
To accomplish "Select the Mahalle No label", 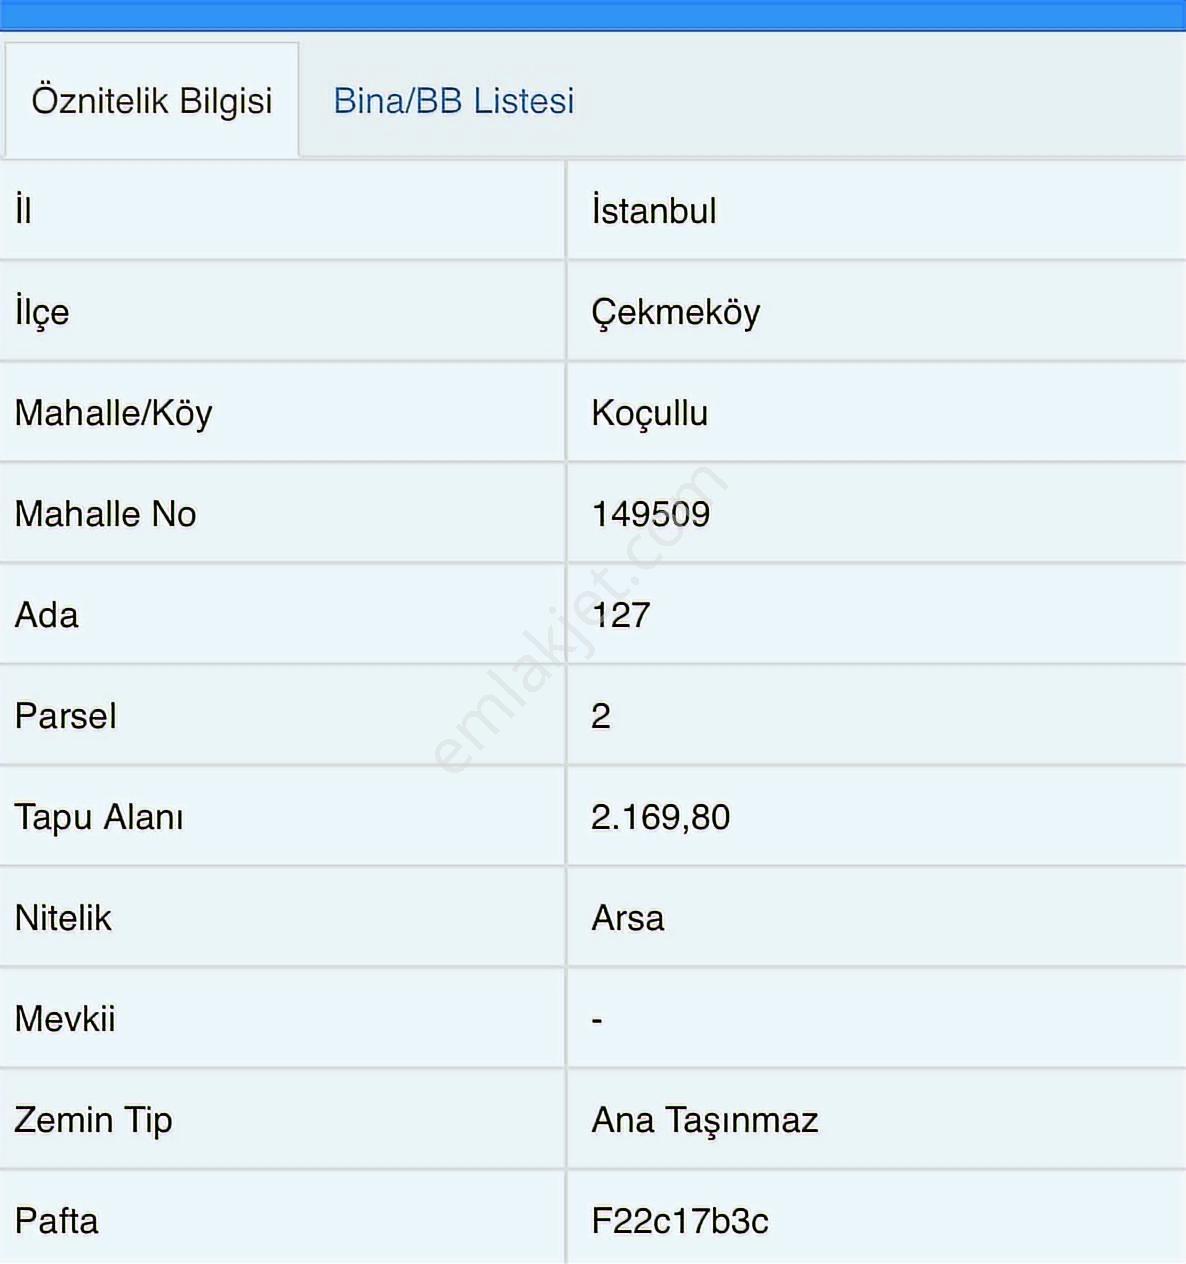I will pyautogui.click(x=105, y=514).
